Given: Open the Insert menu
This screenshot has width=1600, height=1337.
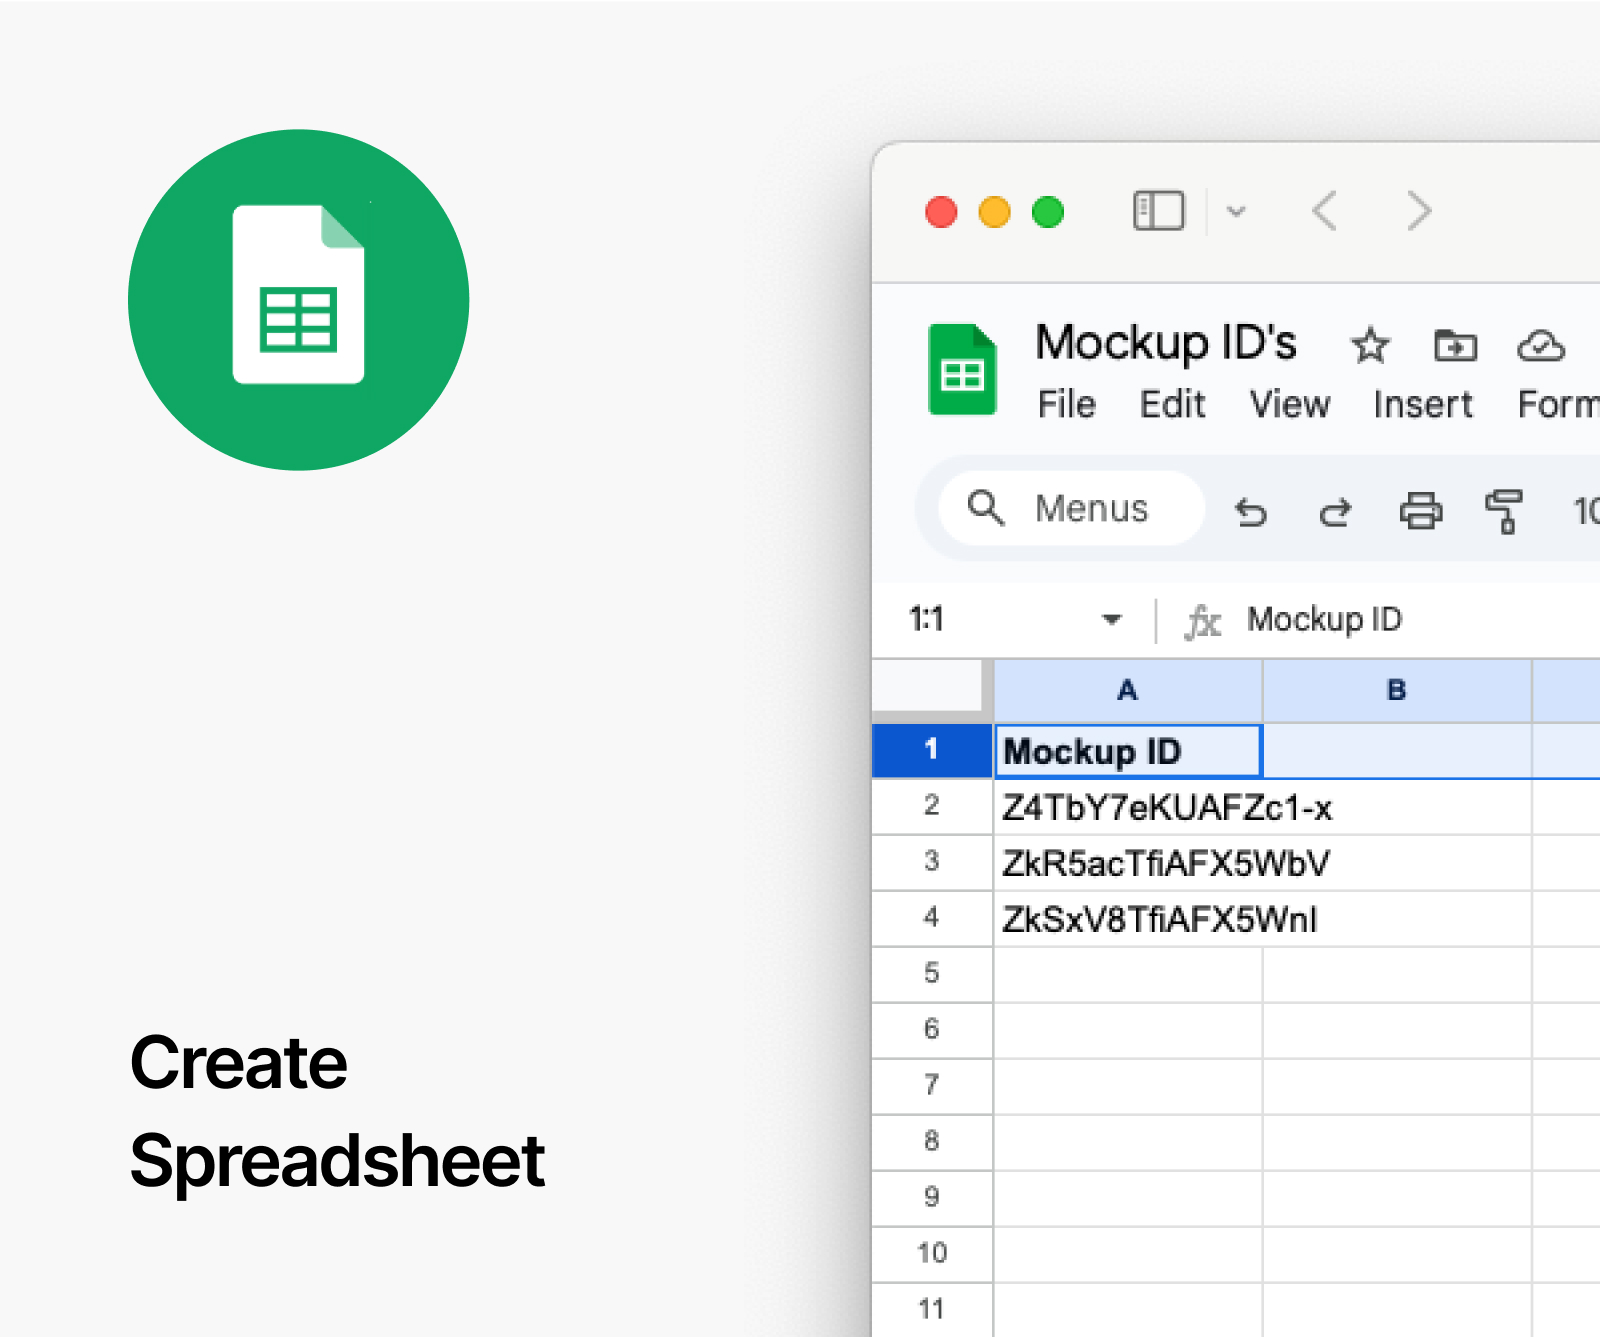Looking at the screenshot, I should 1423,404.
